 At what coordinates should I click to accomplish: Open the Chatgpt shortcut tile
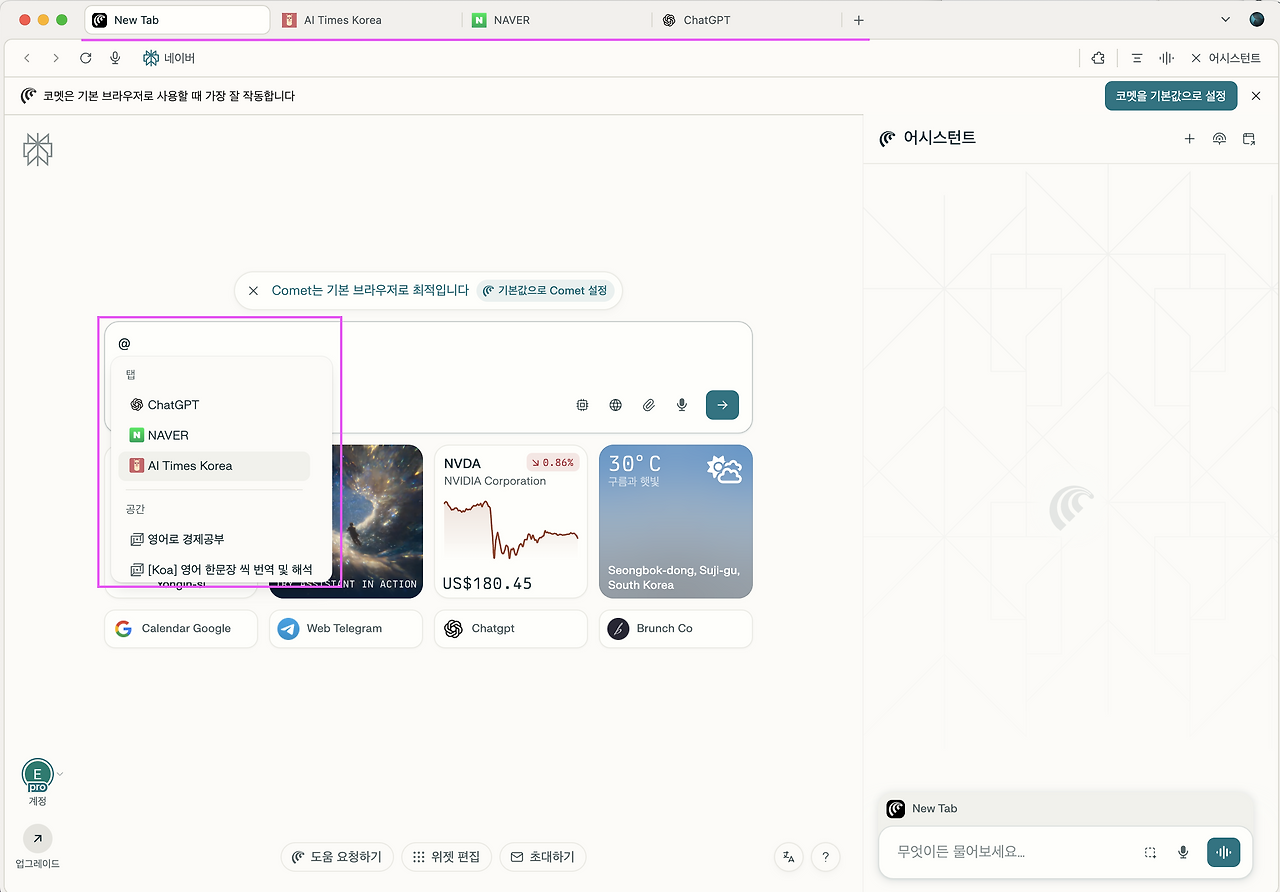pyautogui.click(x=511, y=629)
